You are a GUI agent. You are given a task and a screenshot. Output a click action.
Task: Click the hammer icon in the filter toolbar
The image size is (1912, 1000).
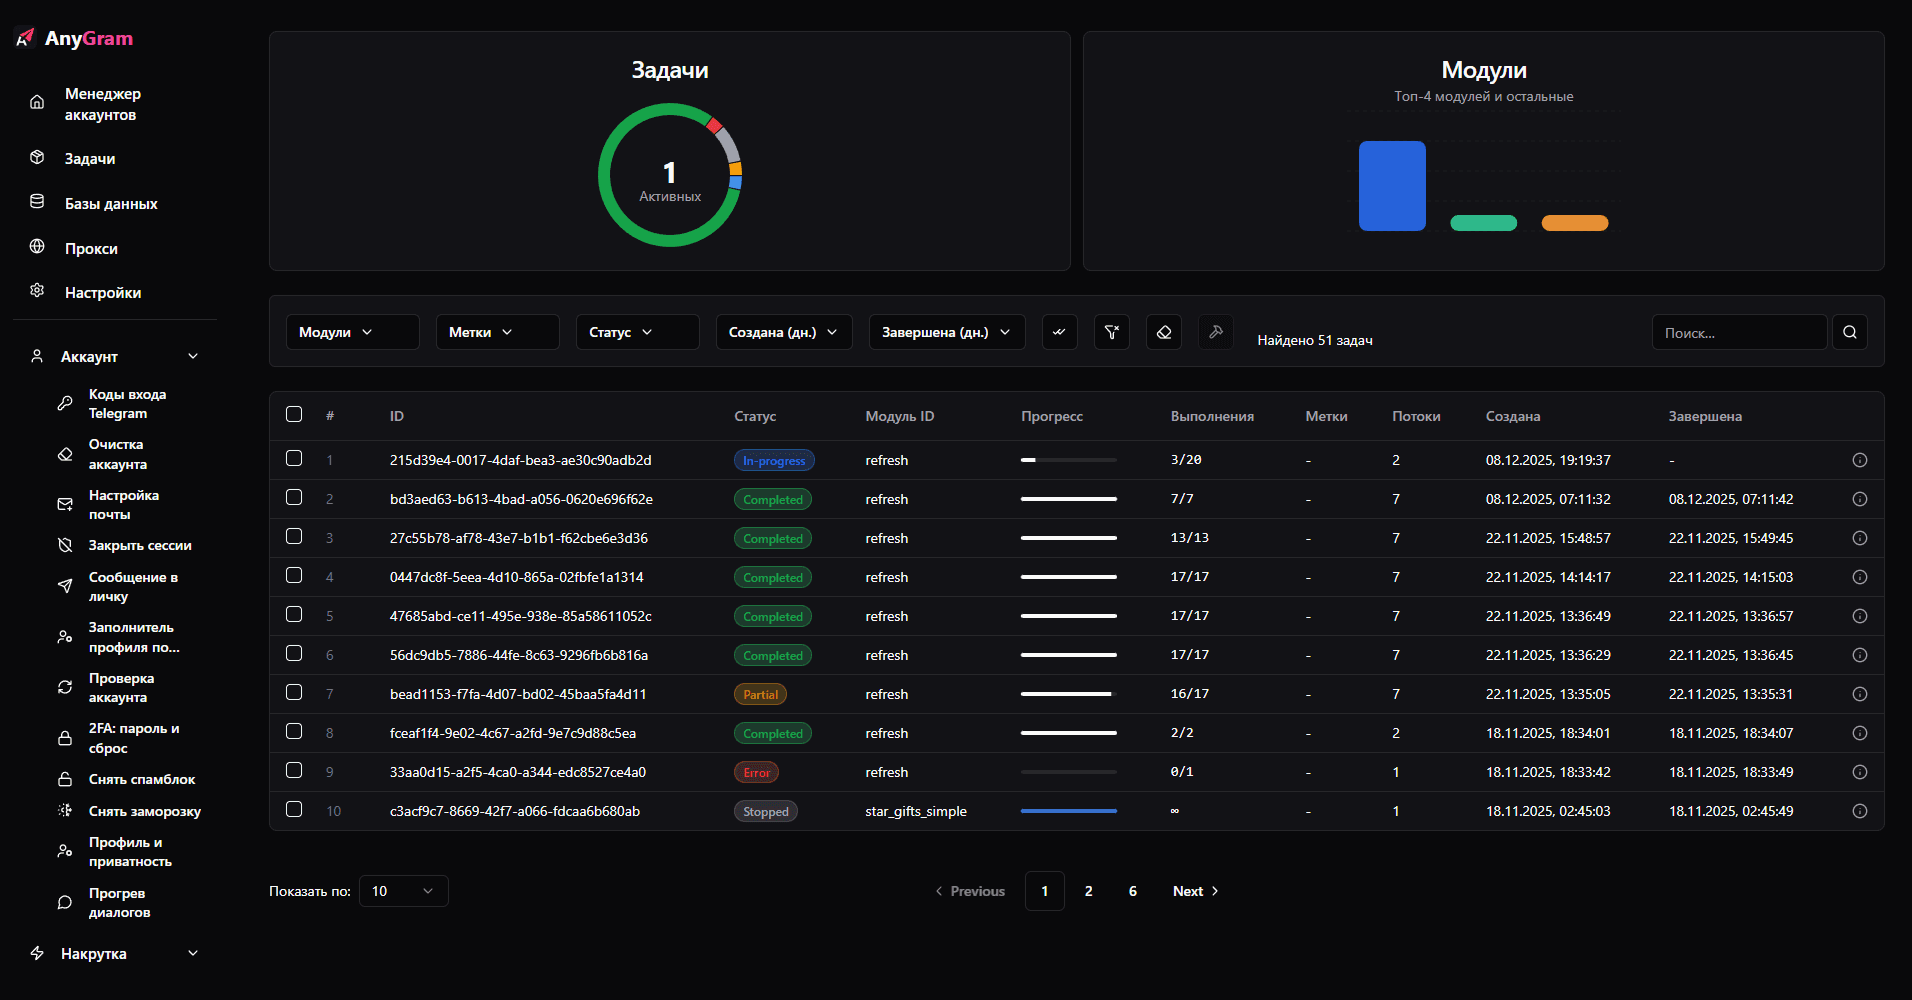tap(1215, 332)
